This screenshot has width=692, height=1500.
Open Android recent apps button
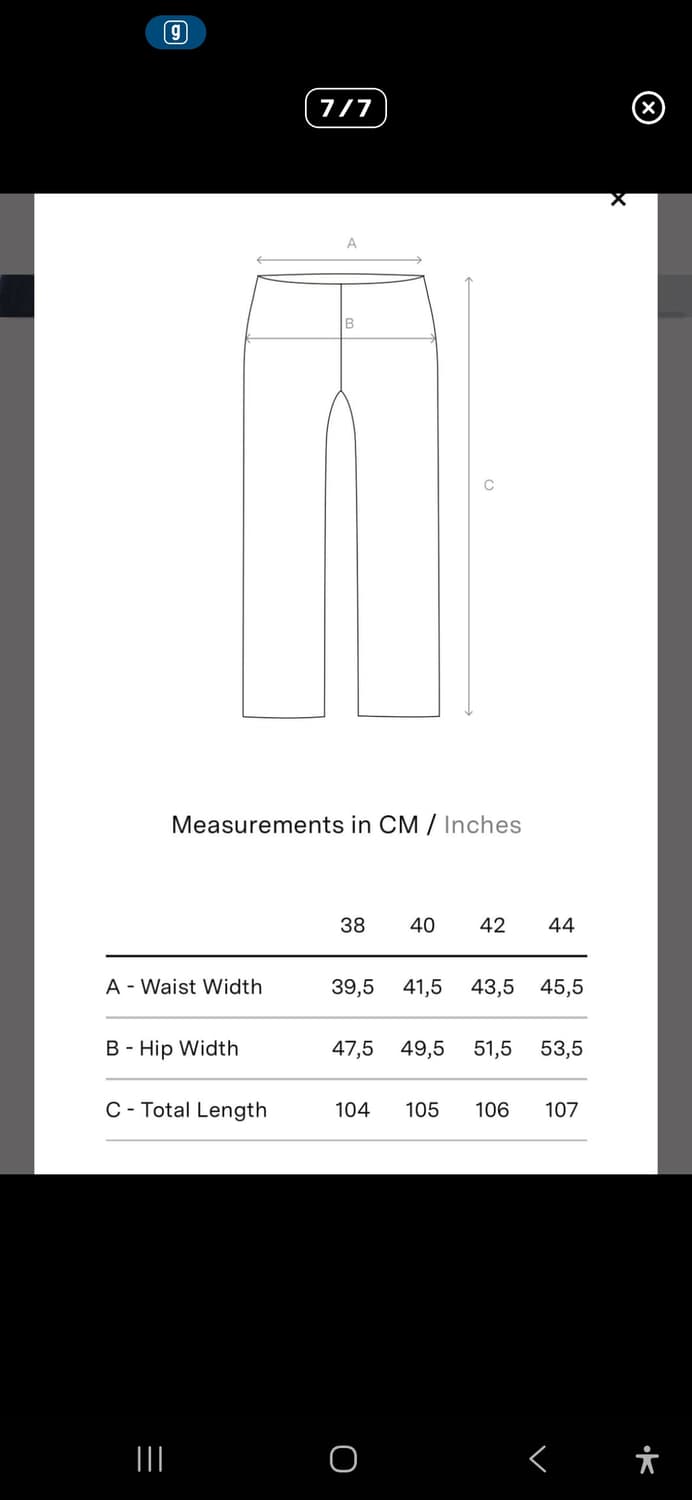150,1459
